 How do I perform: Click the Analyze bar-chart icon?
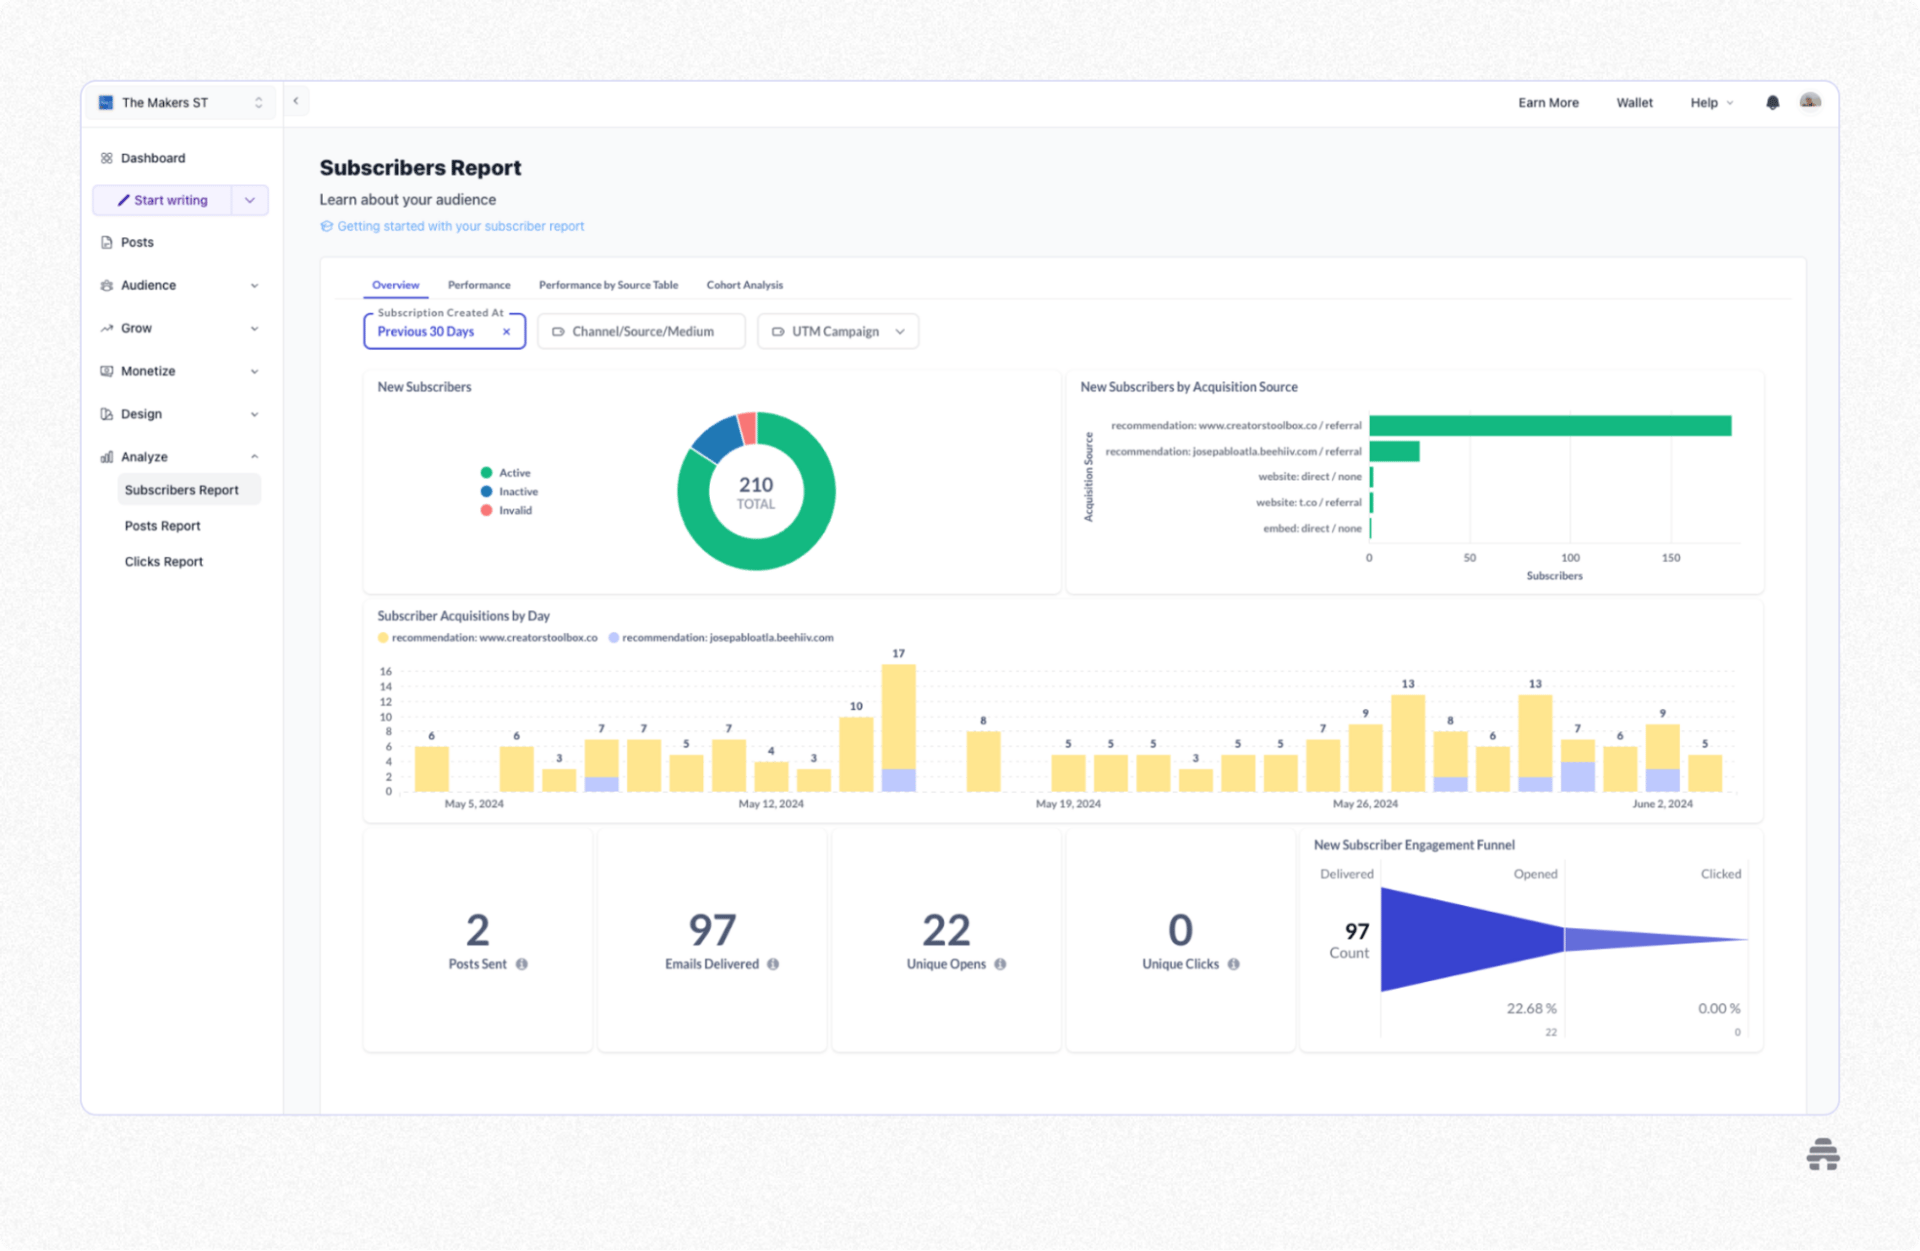coord(107,456)
